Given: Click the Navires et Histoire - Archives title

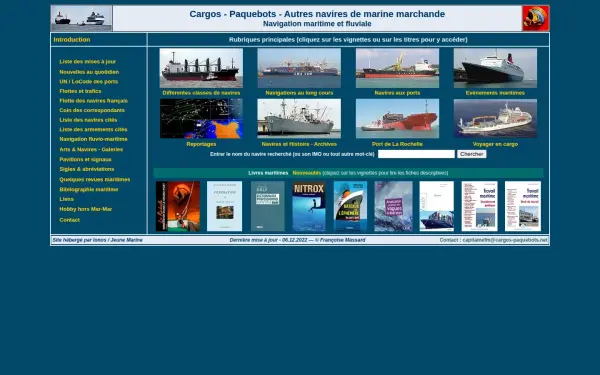Looking at the screenshot, I should click(x=299, y=144).
